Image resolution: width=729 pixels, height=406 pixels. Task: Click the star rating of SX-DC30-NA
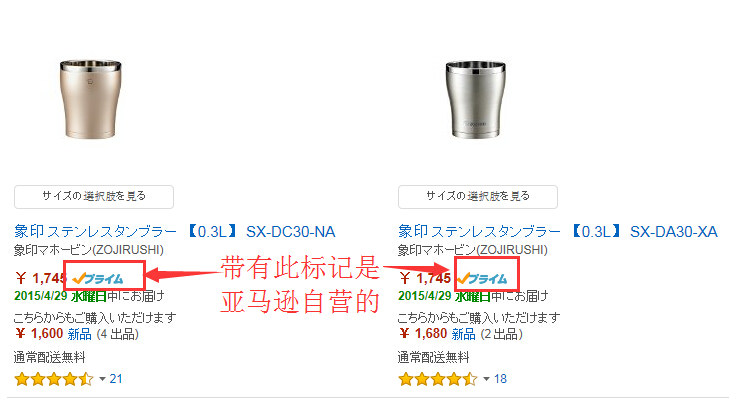(53, 379)
